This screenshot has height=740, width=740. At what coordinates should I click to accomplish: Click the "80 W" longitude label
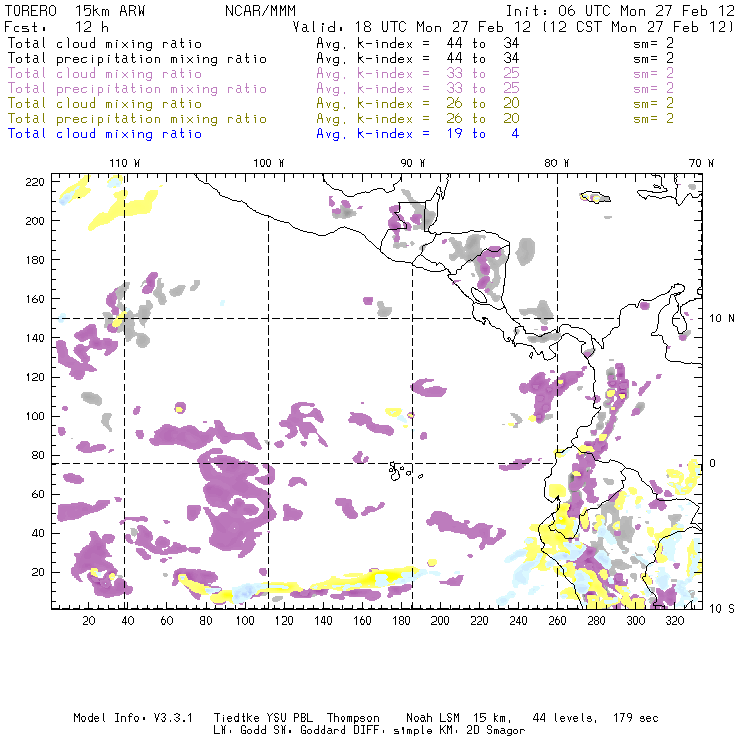tap(556, 163)
